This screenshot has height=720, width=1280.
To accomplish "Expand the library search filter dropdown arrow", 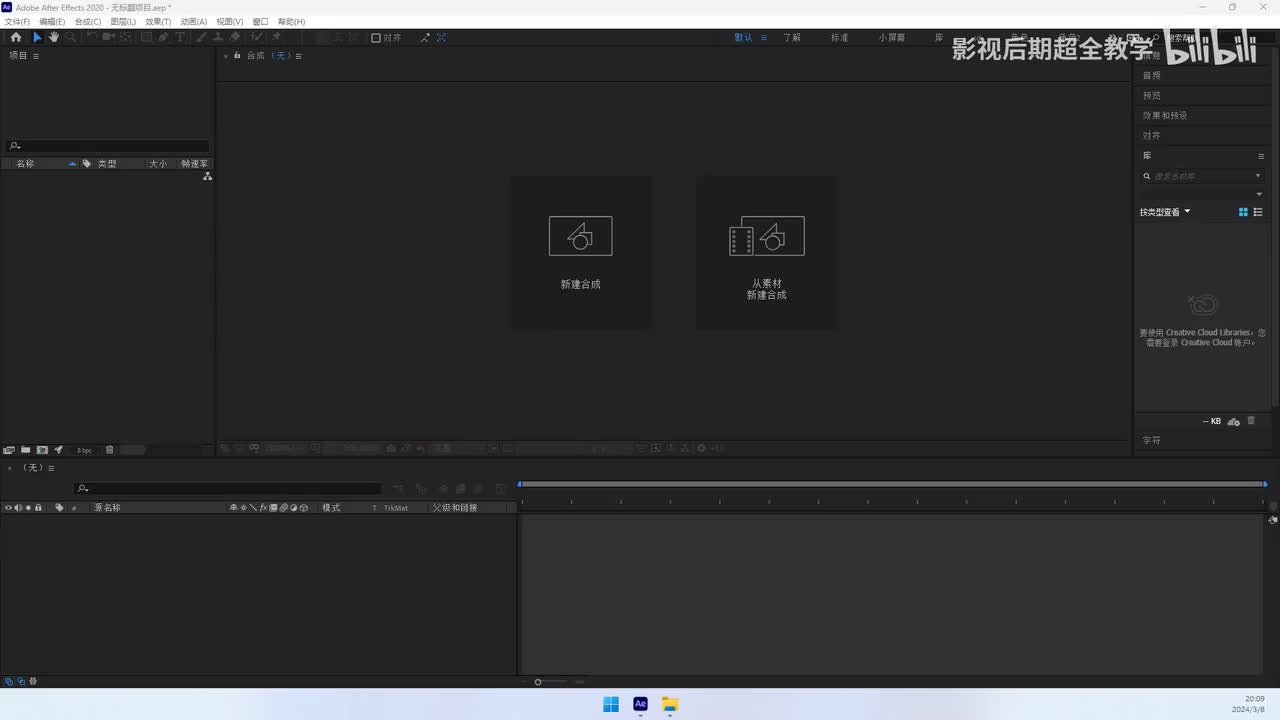I will (1258, 176).
